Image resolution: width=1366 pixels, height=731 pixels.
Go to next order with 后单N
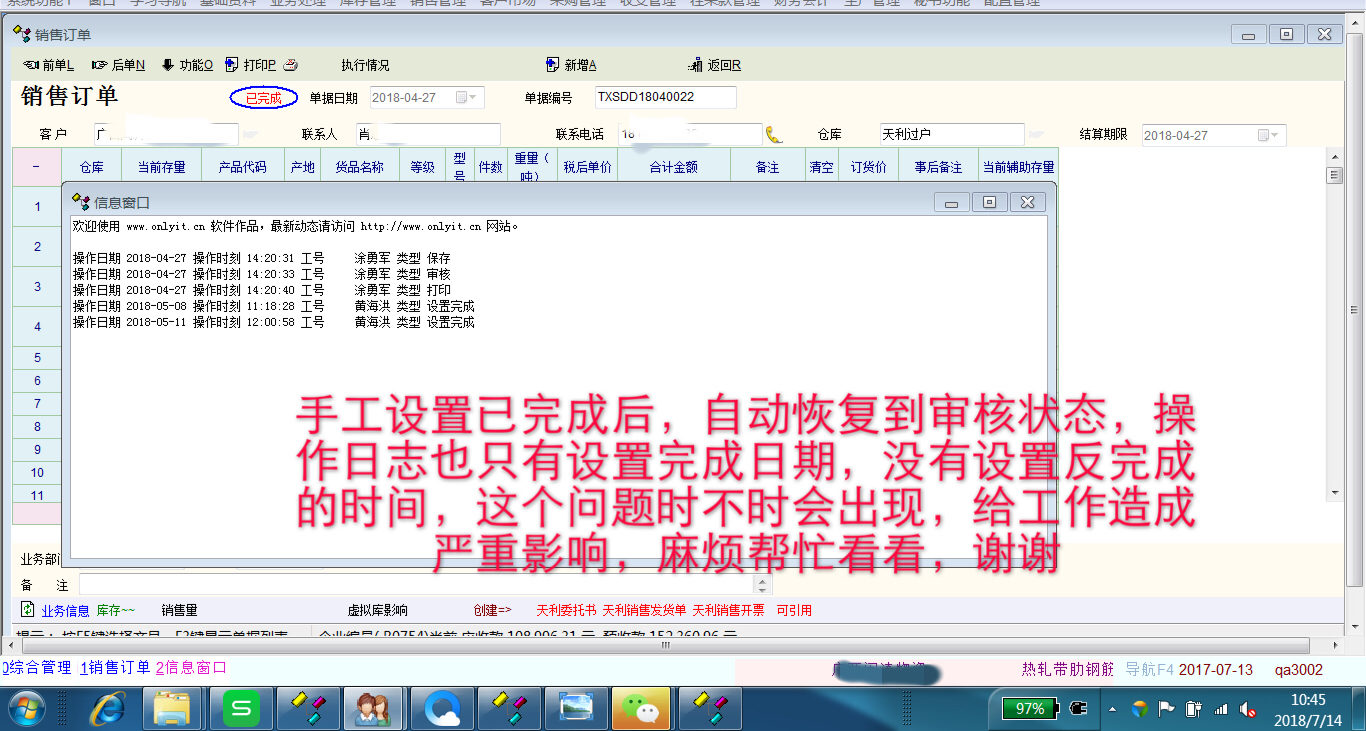click(x=118, y=66)
